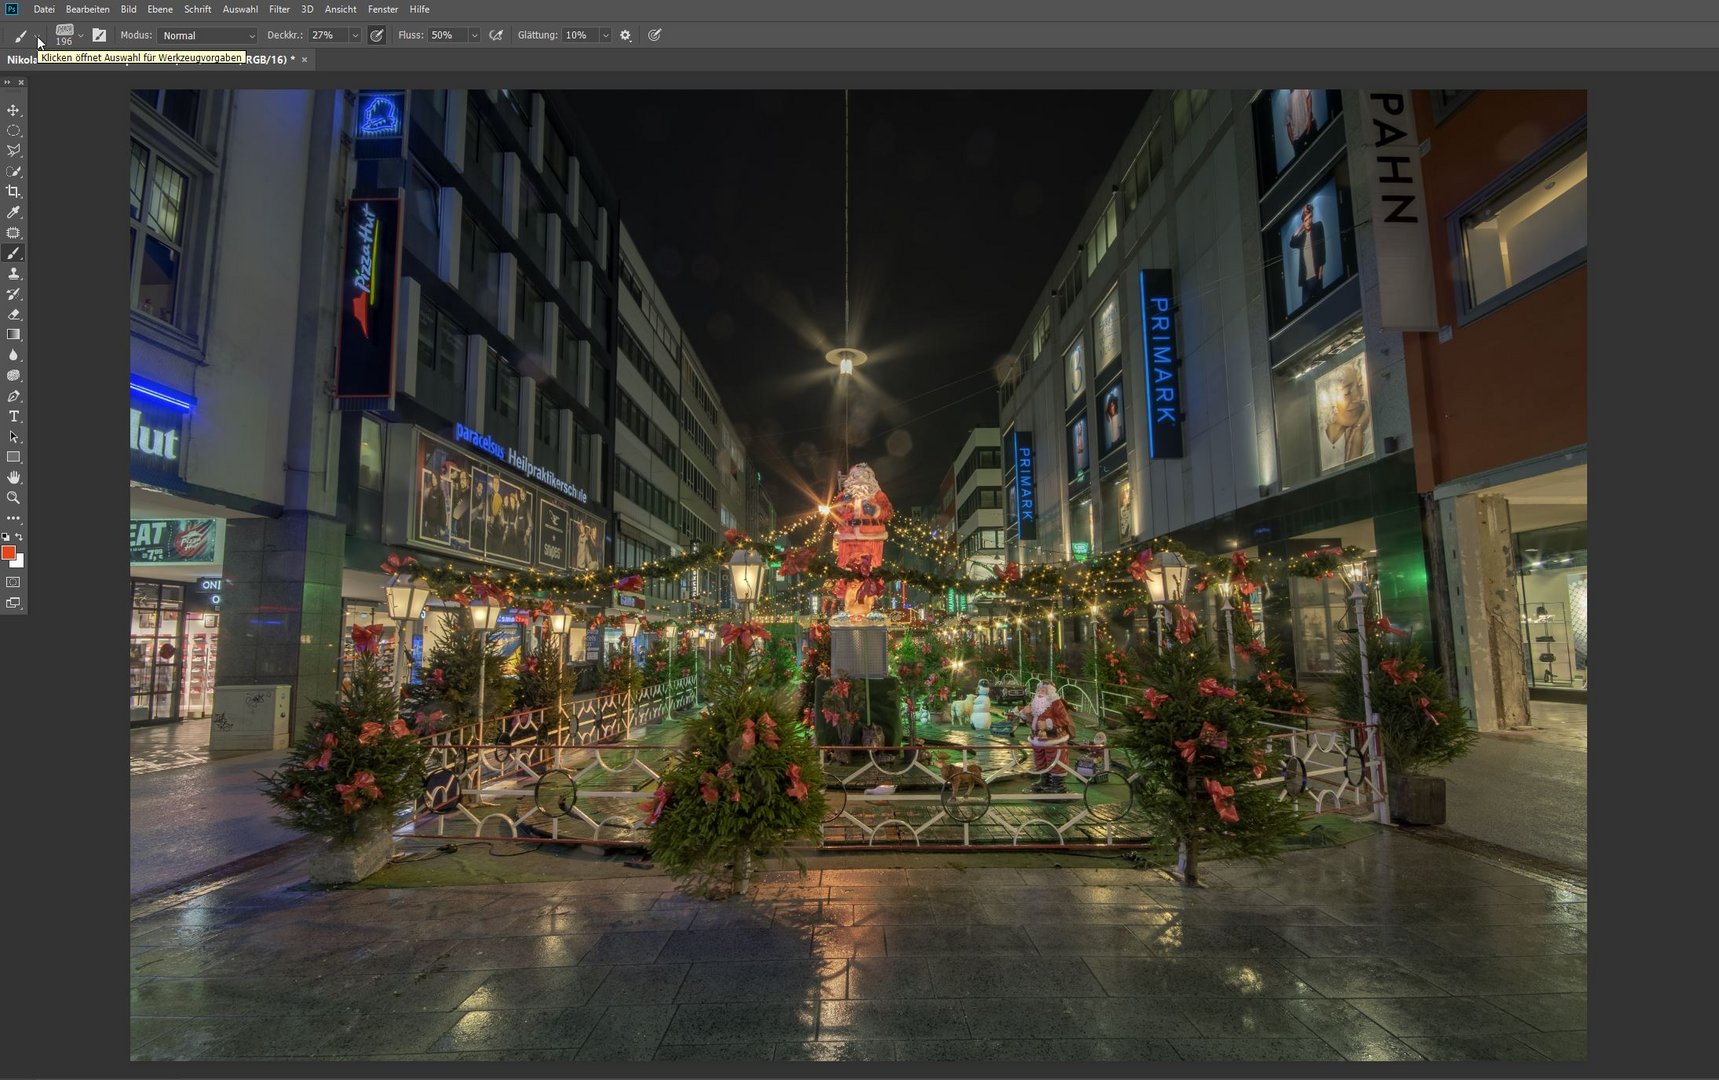Open the Photoshop Ps application icon
This screenshot has width=1719, height=1080.
11,9
